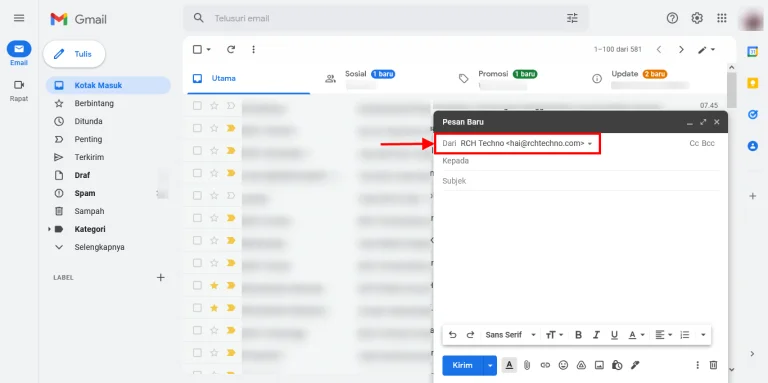Image resolution: width=768 pixels, height=383 pixels.
Task: Insert files using Google Drive
Action: (x=581, y=365)
